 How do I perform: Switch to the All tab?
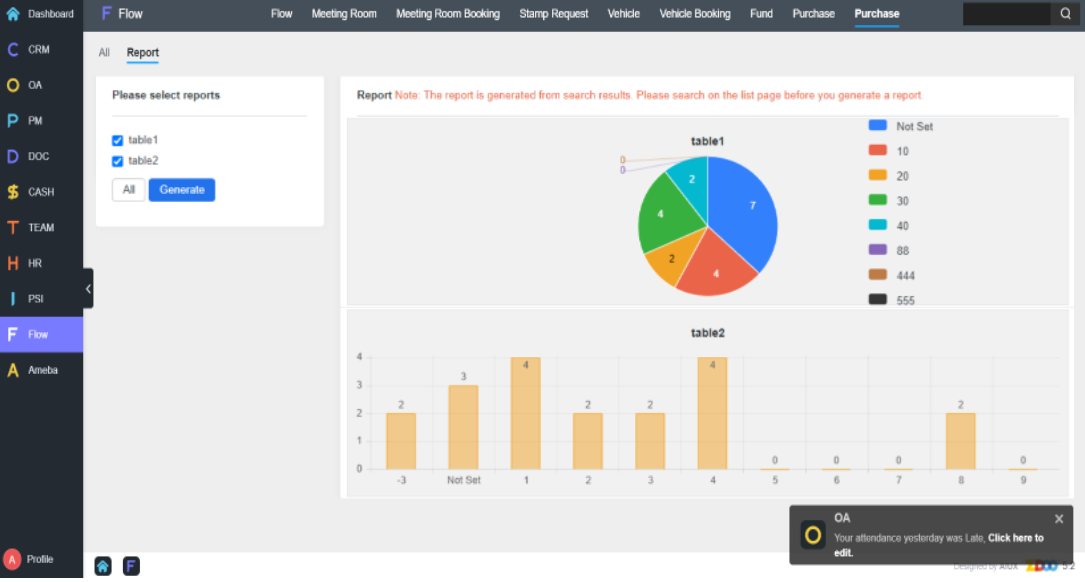[x=104, y=53]
